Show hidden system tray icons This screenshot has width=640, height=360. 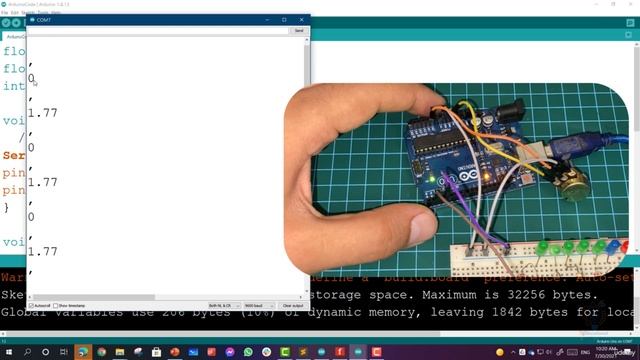(x=513, y=352)
